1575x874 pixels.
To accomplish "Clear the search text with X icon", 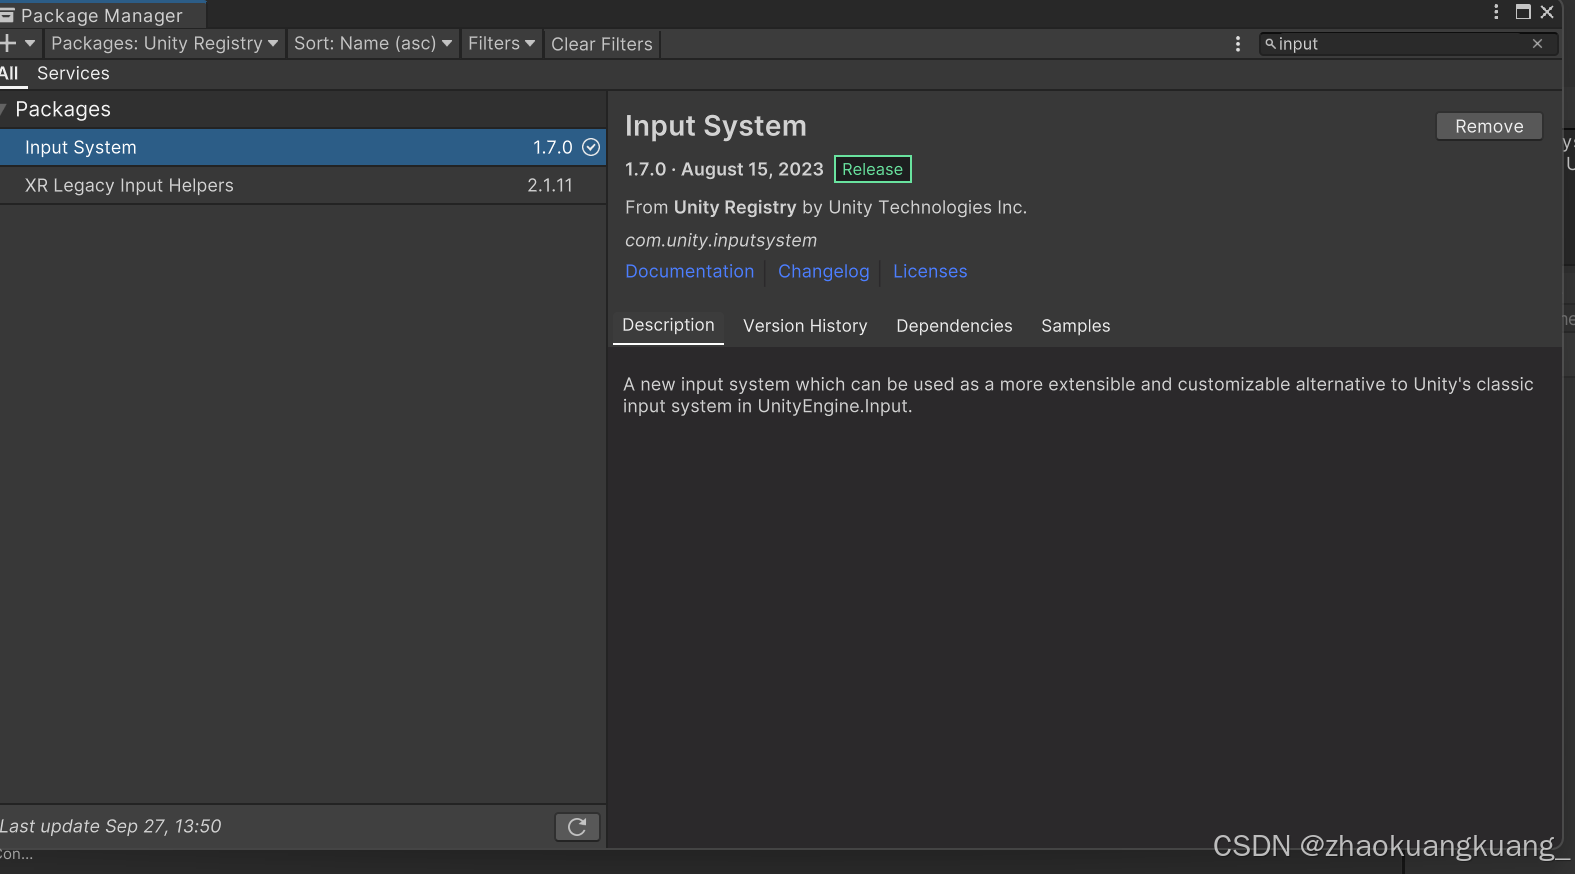I will point(1537,44).
